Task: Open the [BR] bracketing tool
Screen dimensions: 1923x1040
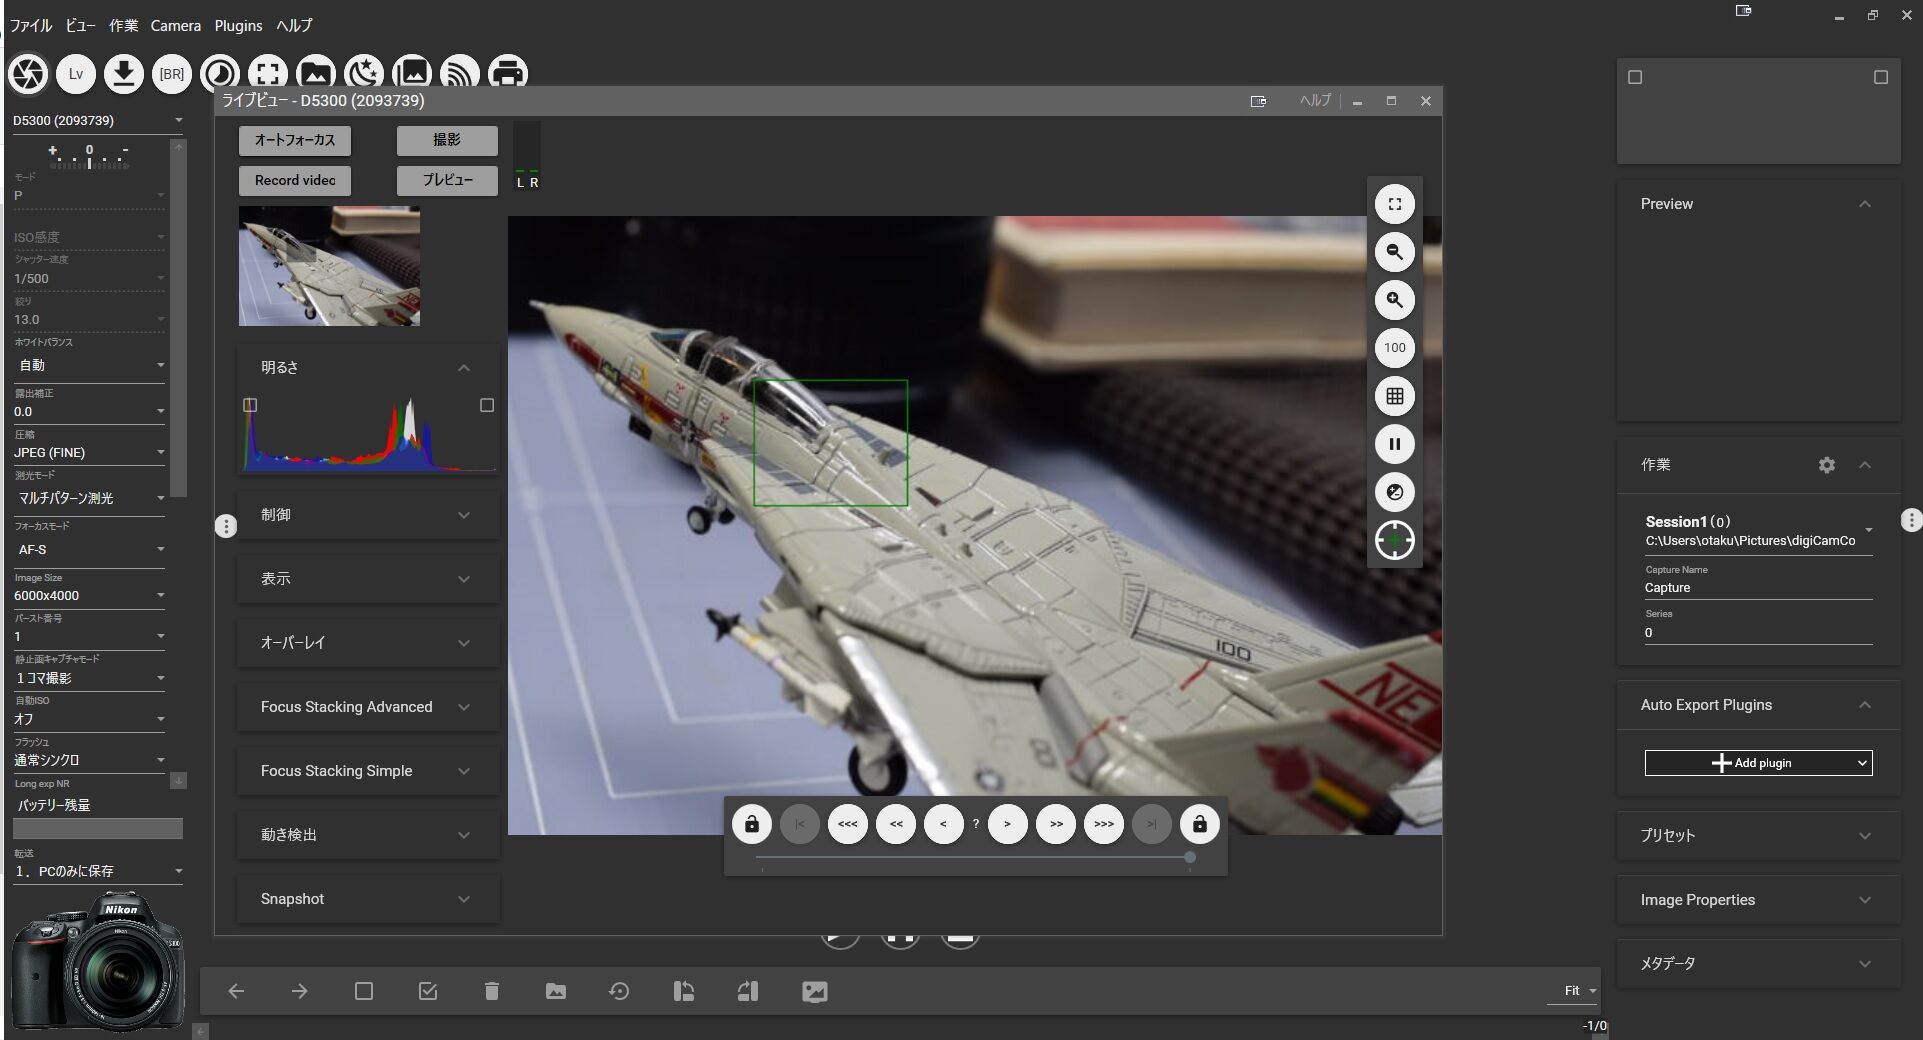Action: (x=172, y=74)
